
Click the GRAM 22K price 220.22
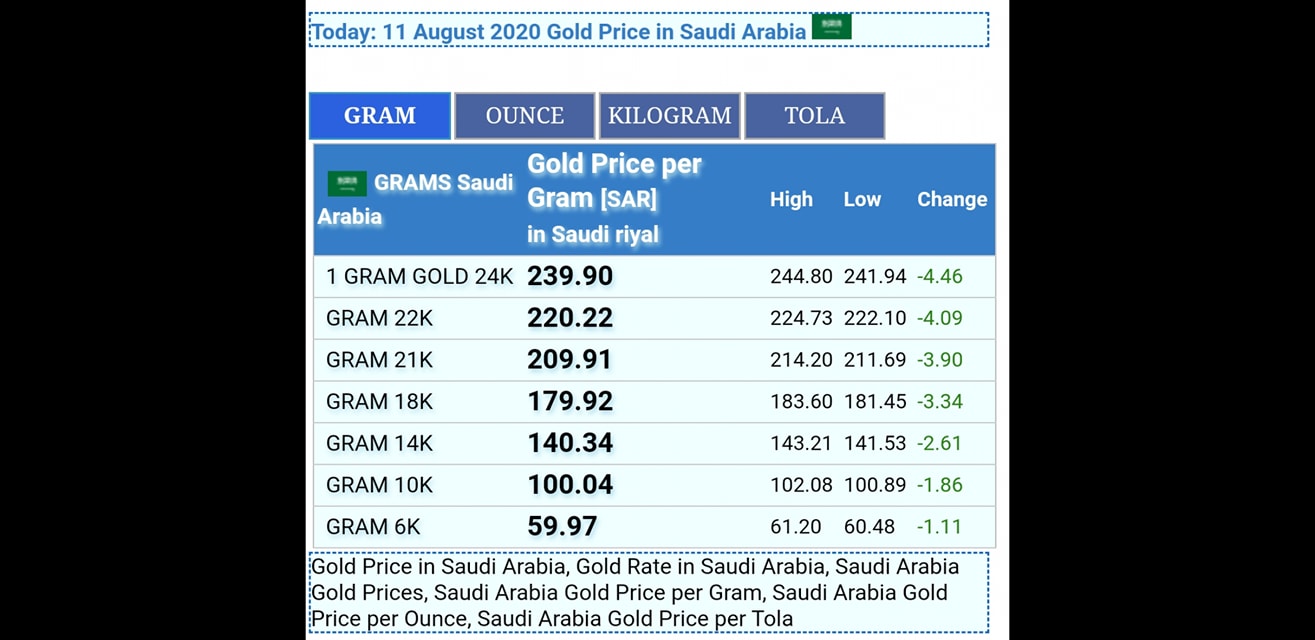point(570,318)
